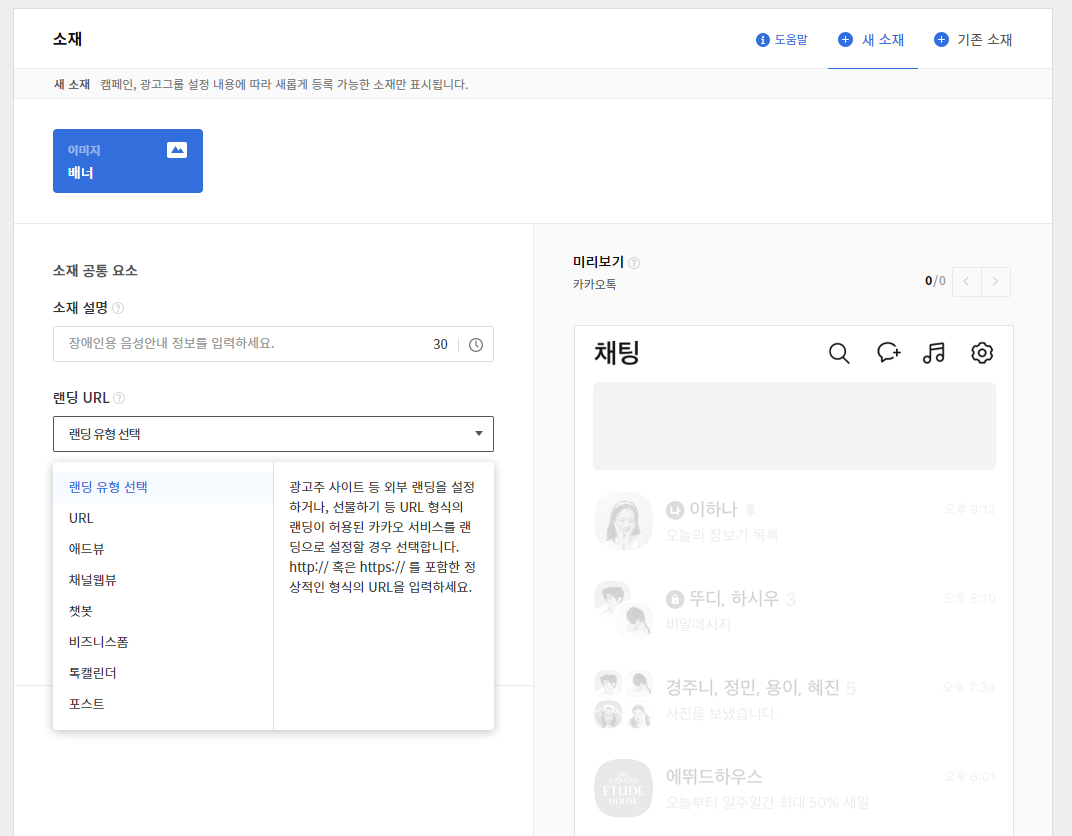Click the settings gear icon in preview
This screenshot has height=836, width=1072.
pos(982,353)
